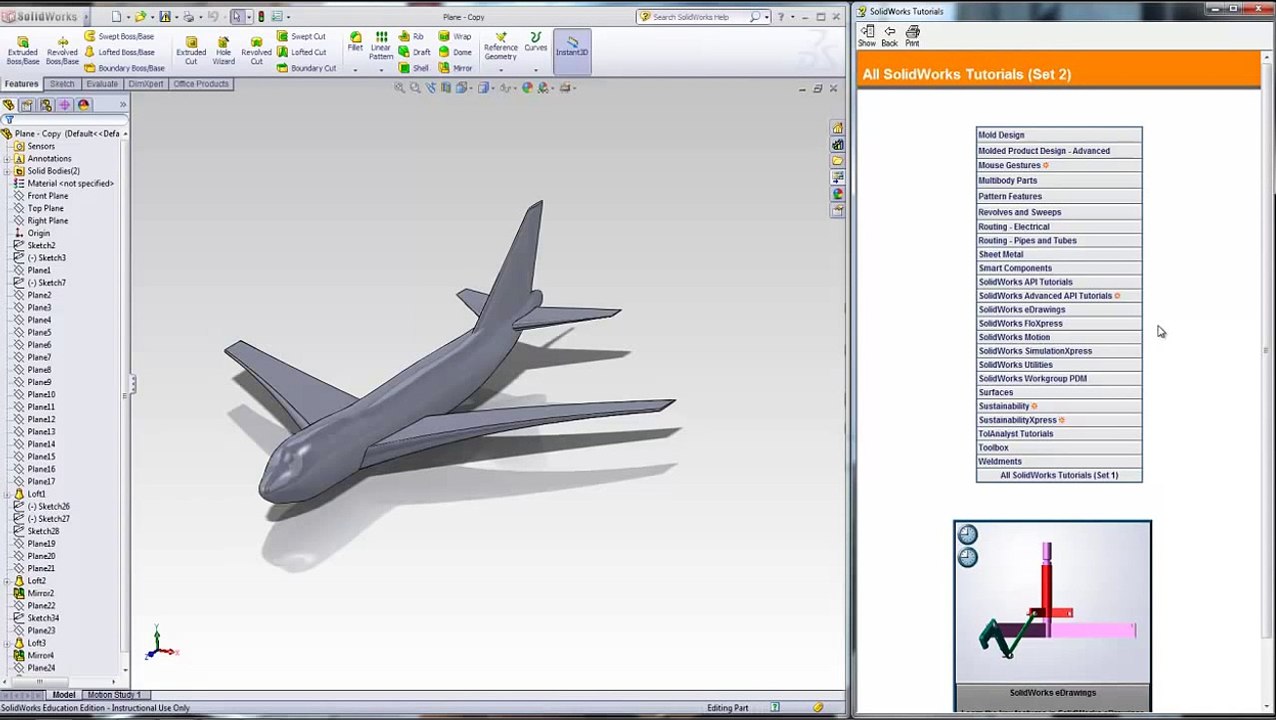Select the Shell feature
The height and width of the screenshot is (720, 1276).
pos(413,68)
